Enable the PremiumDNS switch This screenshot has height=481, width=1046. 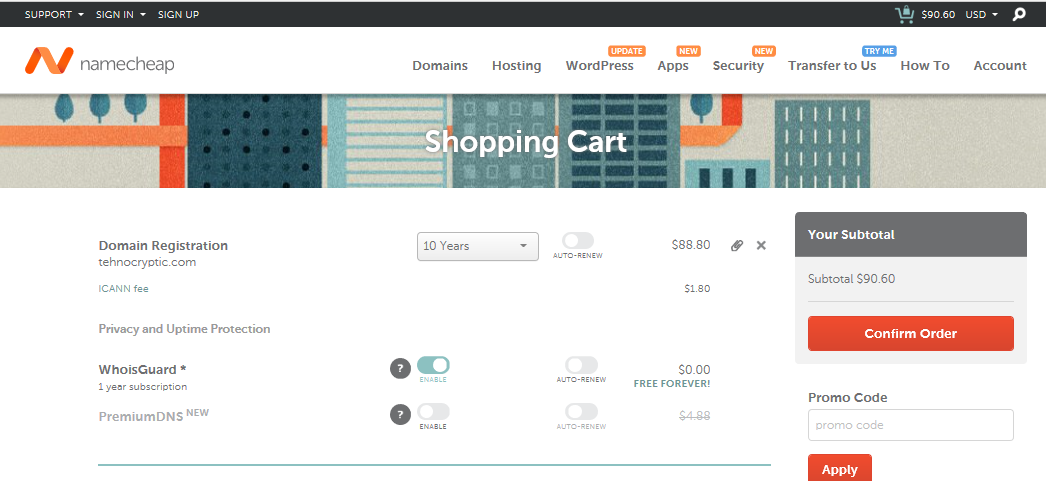coord(434,411)
